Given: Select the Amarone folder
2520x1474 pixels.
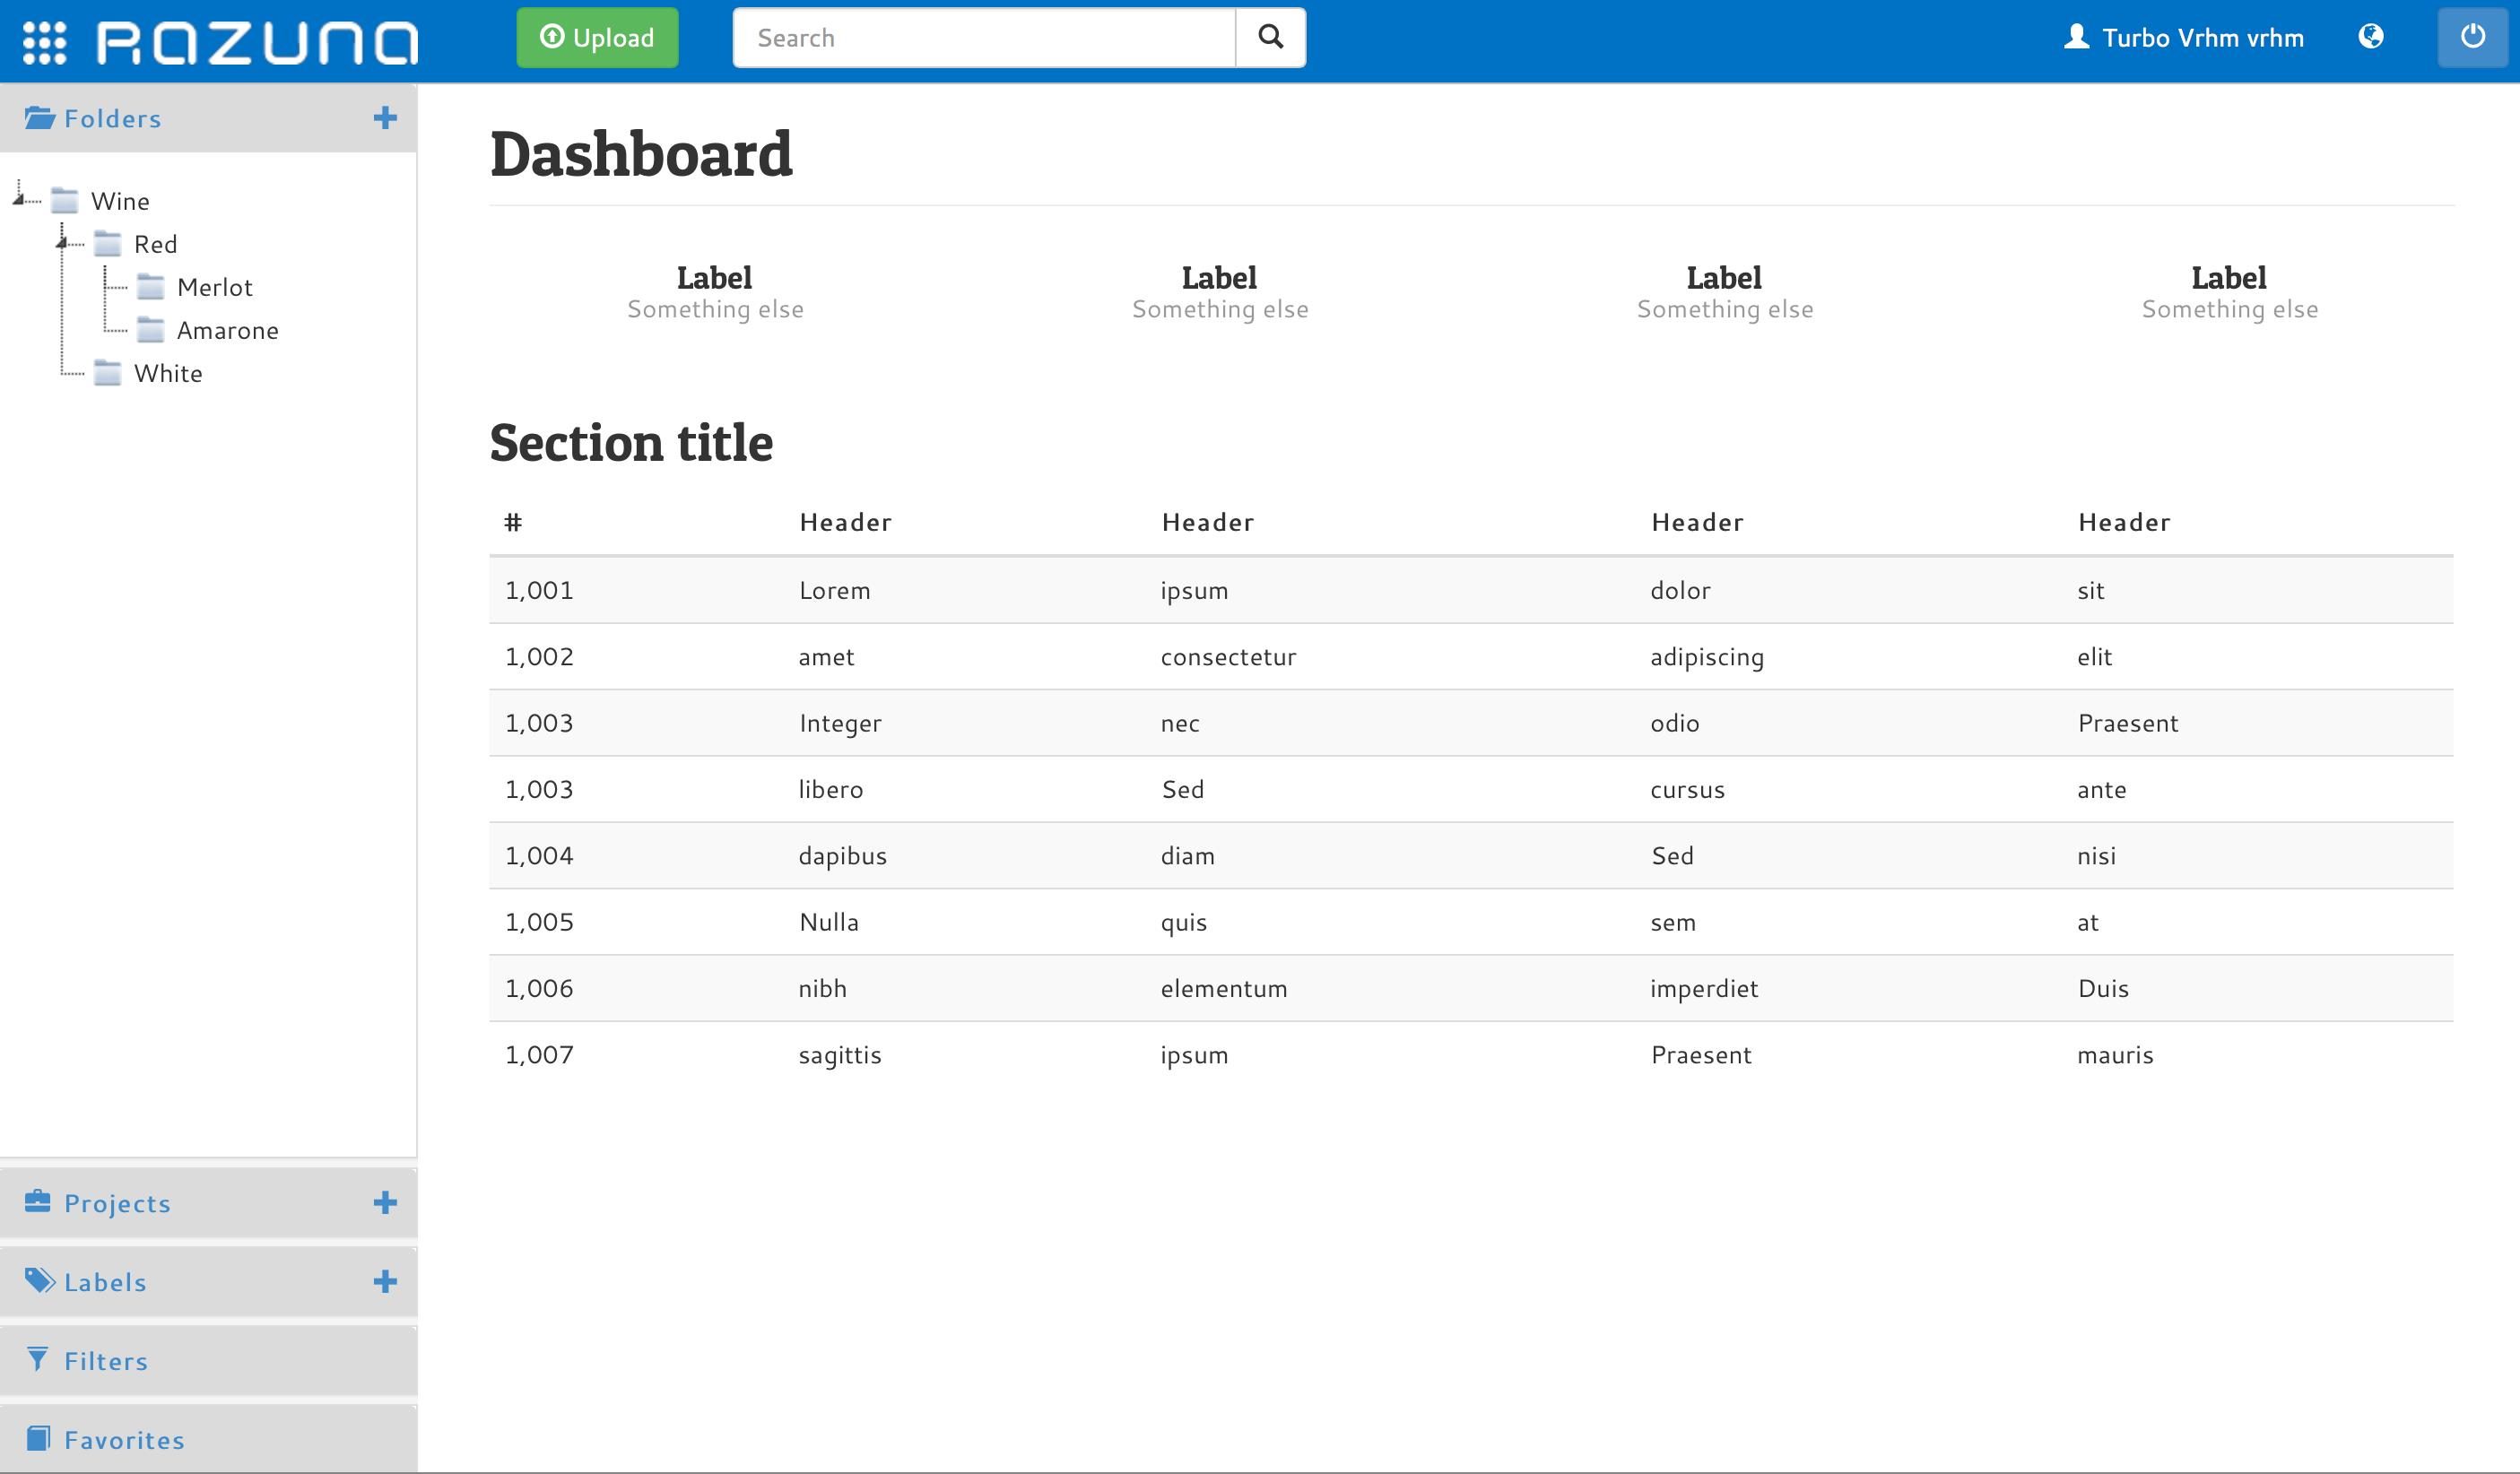Looking at the screenshot, I should (x=227, y=331).
